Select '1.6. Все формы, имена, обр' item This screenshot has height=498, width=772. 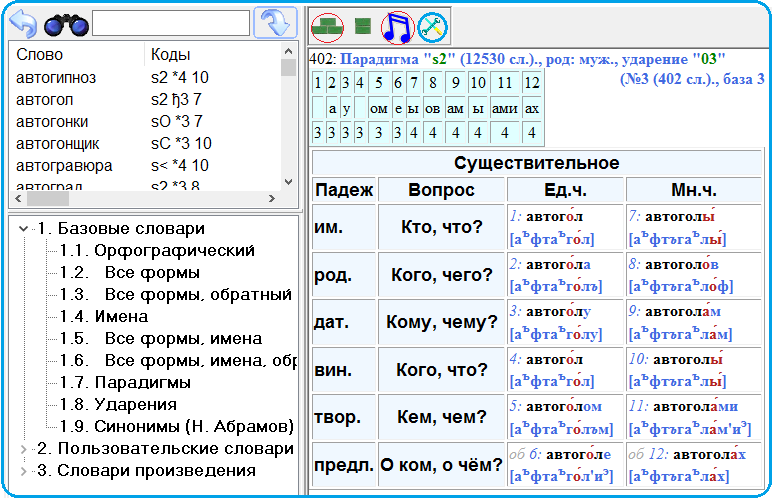point(178,361)
